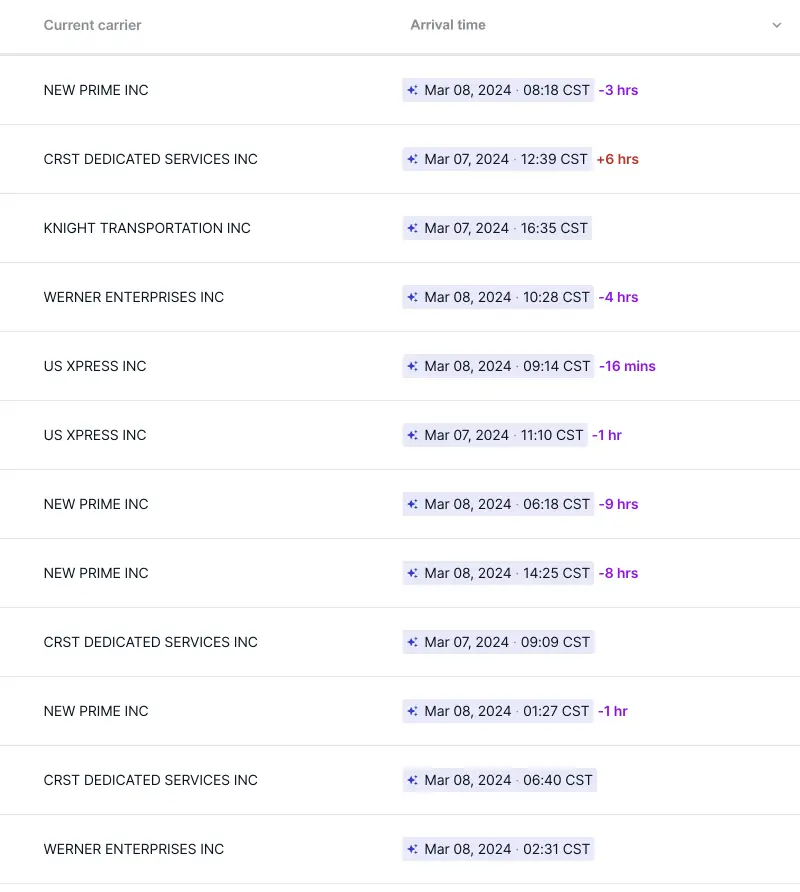This screenshot has height=892, width=800.
Task: Click the Current carrier column header
Action: [x=92, y=25]
